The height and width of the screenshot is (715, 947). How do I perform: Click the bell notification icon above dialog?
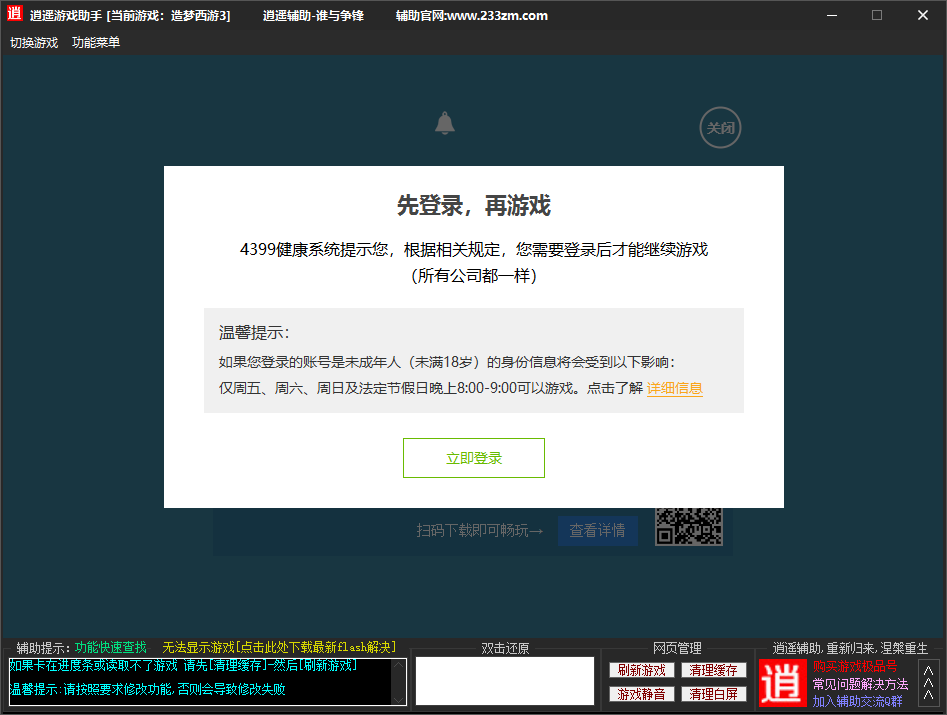tap(444, 123)
